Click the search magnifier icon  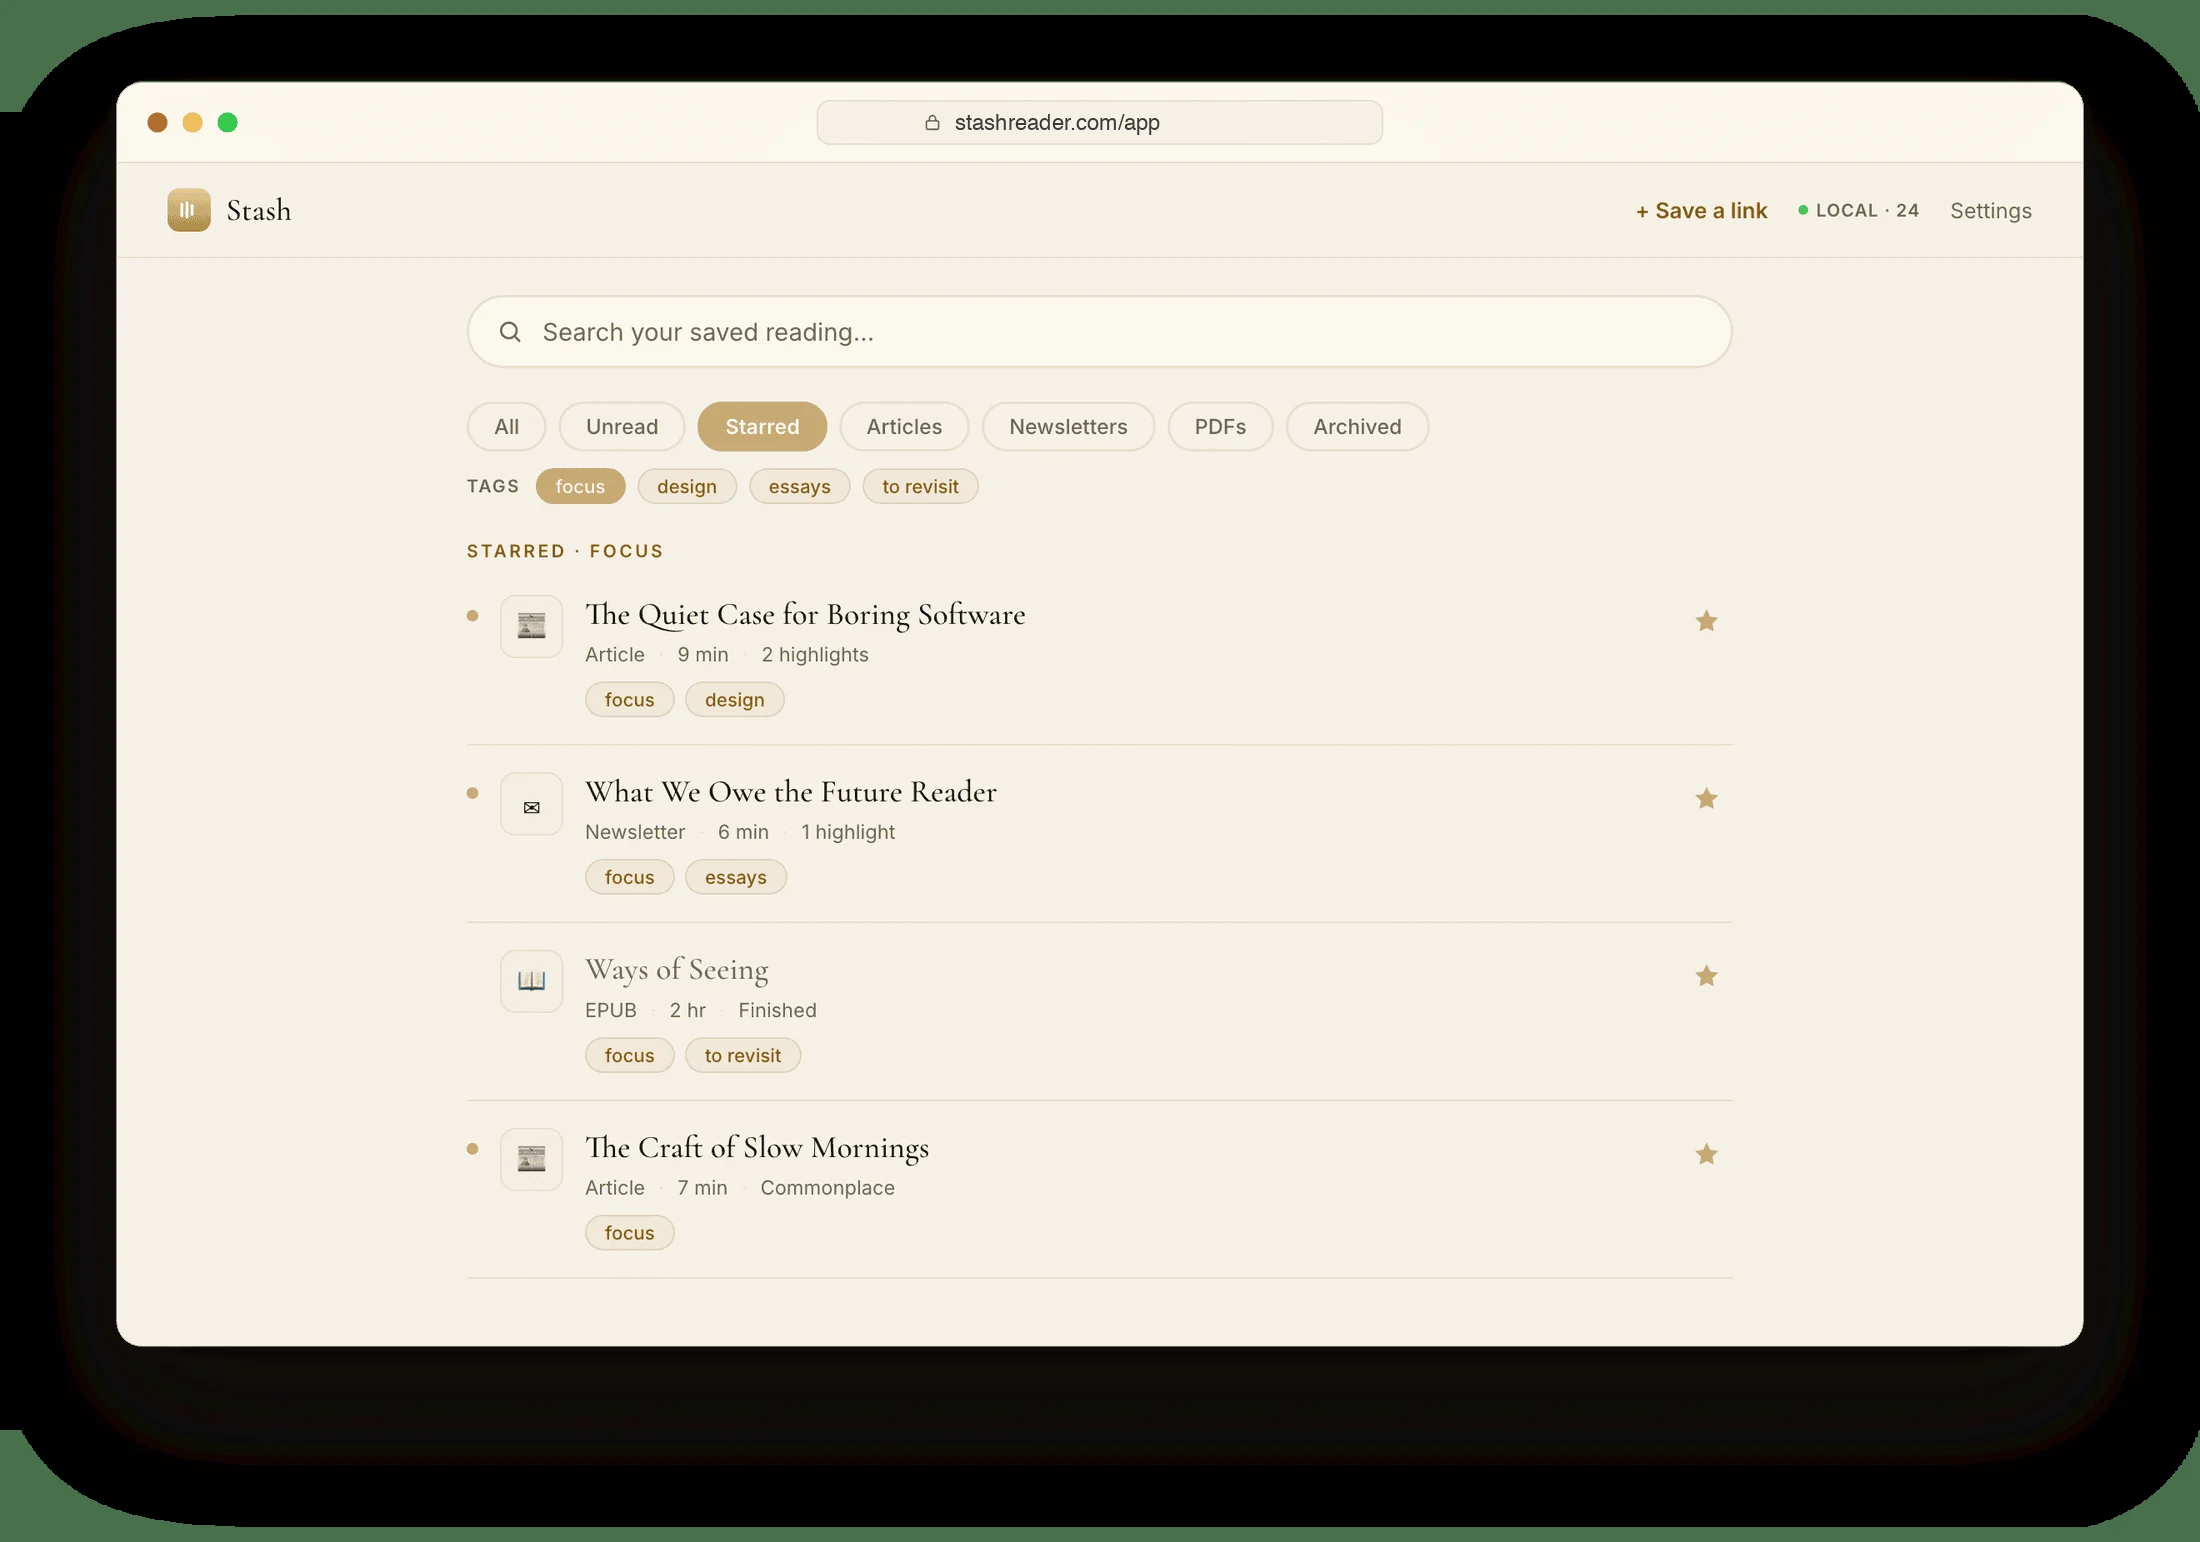510,332
